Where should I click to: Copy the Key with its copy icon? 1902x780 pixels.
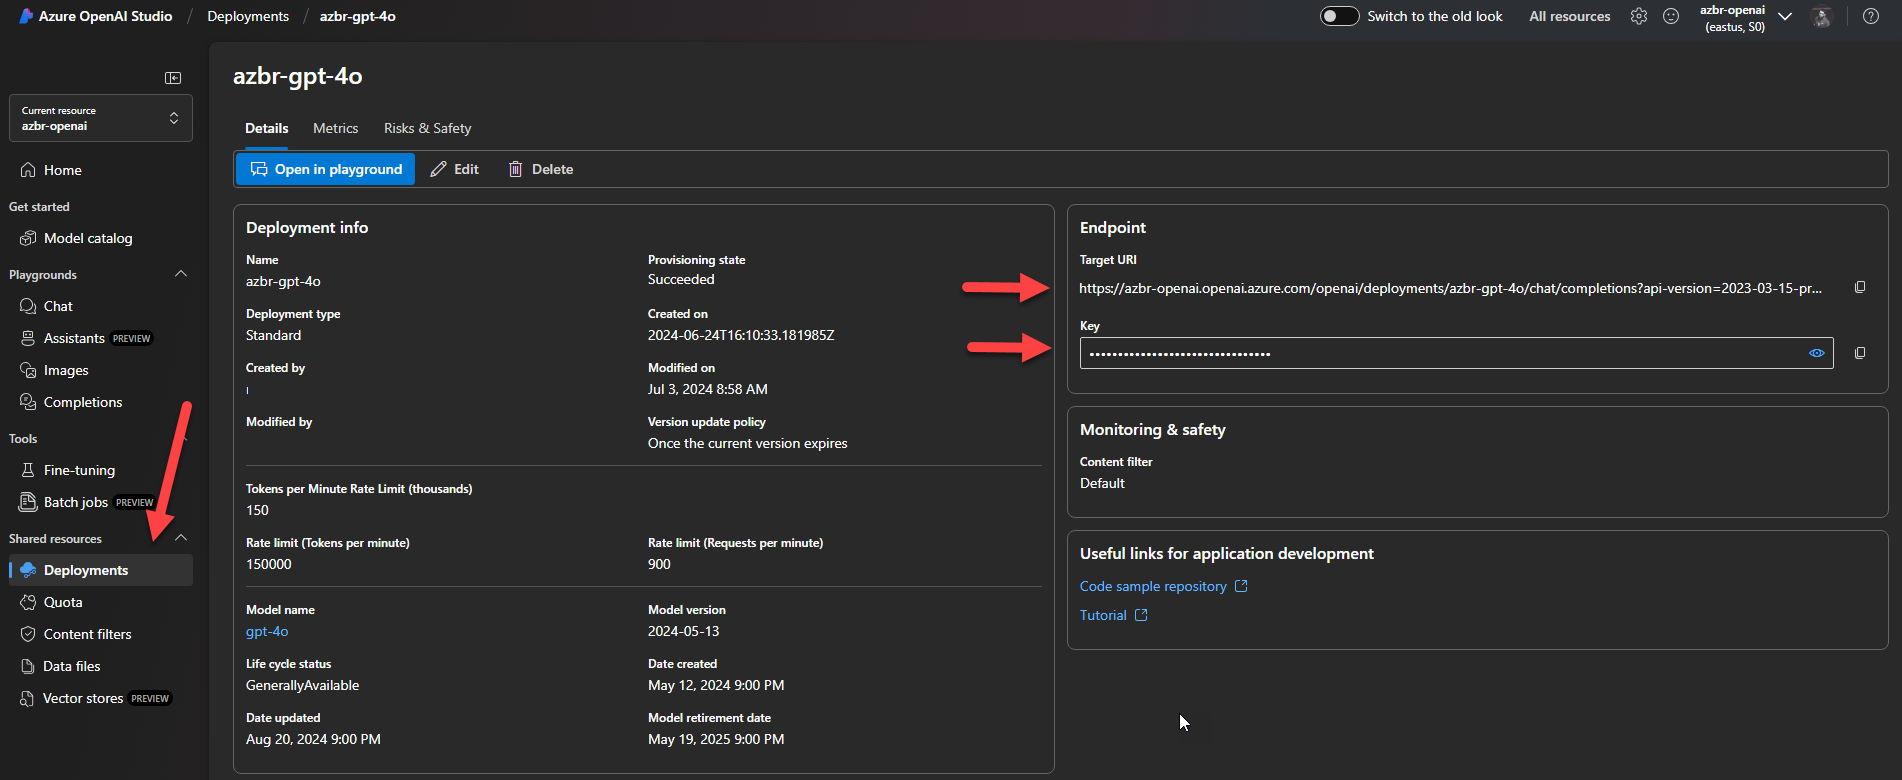1860,353
